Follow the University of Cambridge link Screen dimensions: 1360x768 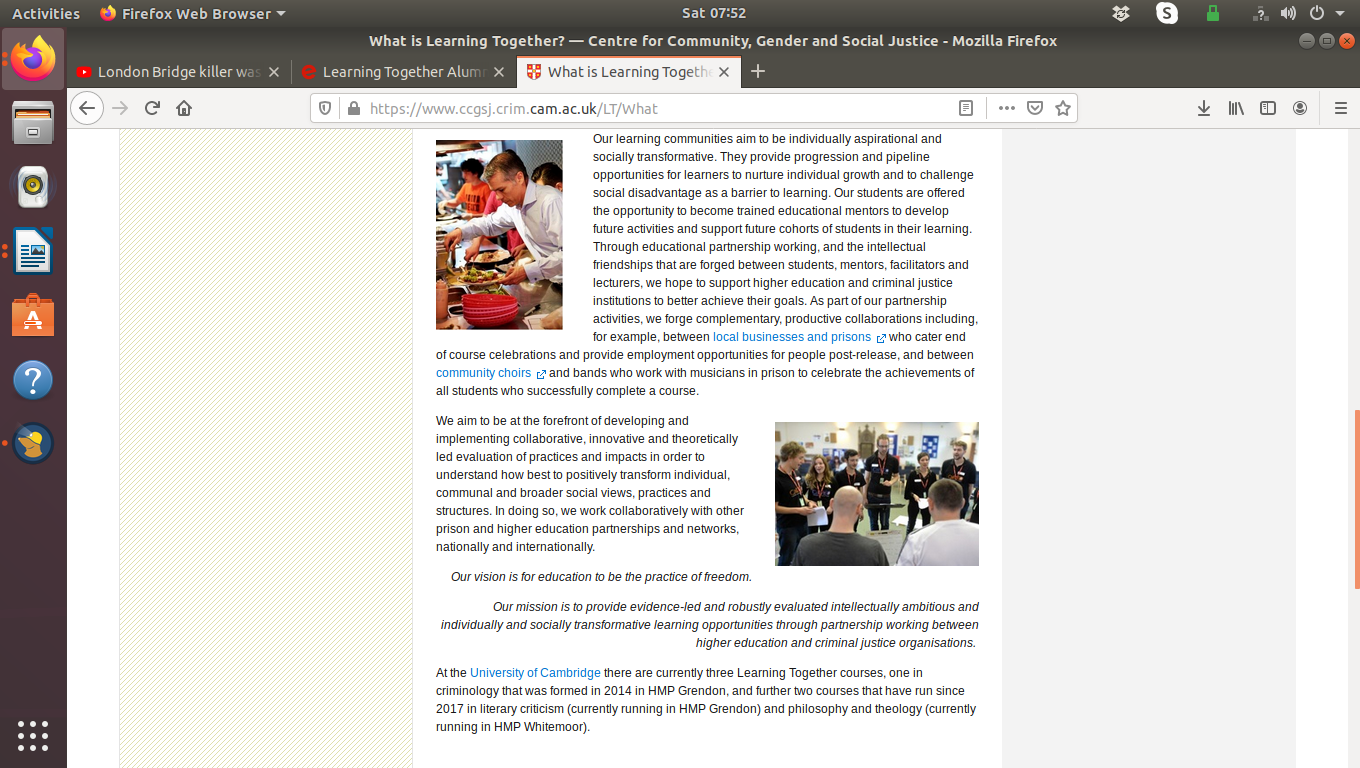point(535,673)
